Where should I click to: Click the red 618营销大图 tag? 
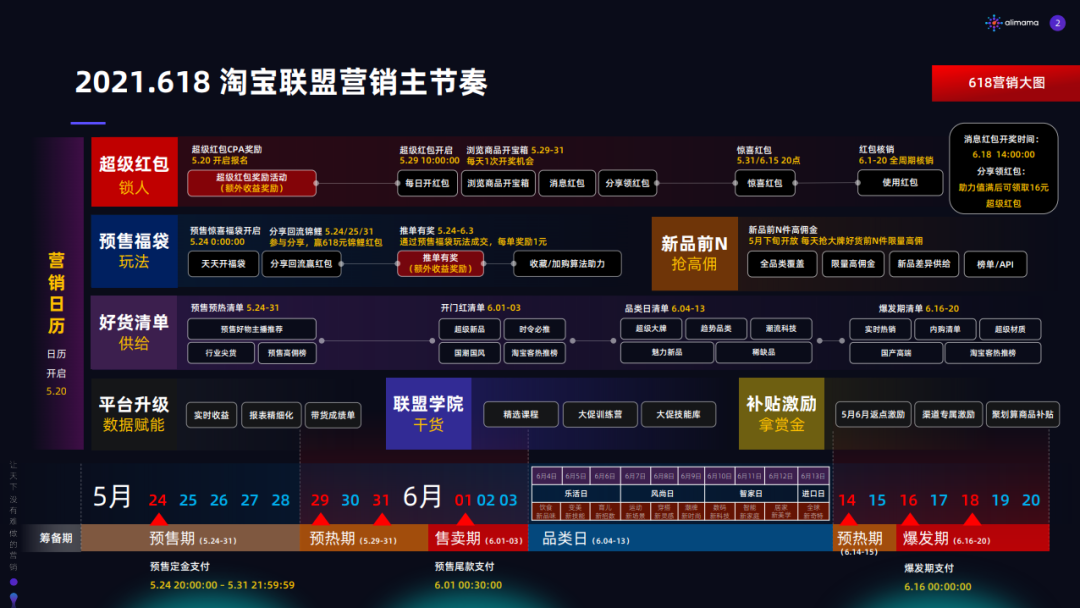pyautogui.click(x=1006, y=83)
